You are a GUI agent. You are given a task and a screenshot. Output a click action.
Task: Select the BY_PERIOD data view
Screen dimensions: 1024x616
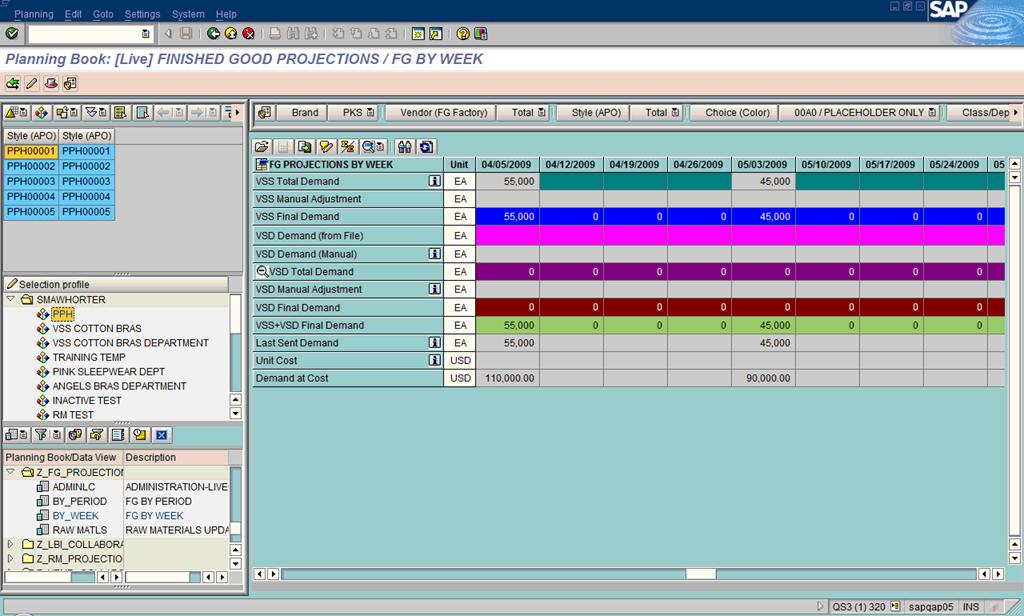click(x=80, y=501)
